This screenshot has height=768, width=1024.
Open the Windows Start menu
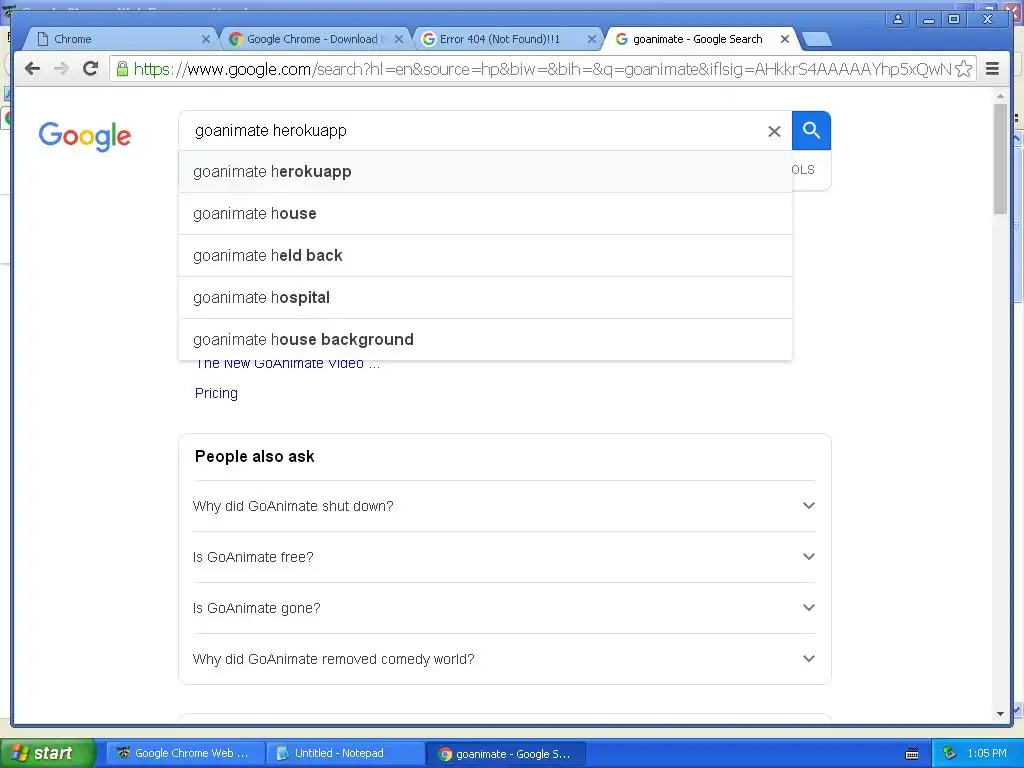pyautogui.click(x=46, y=753)
